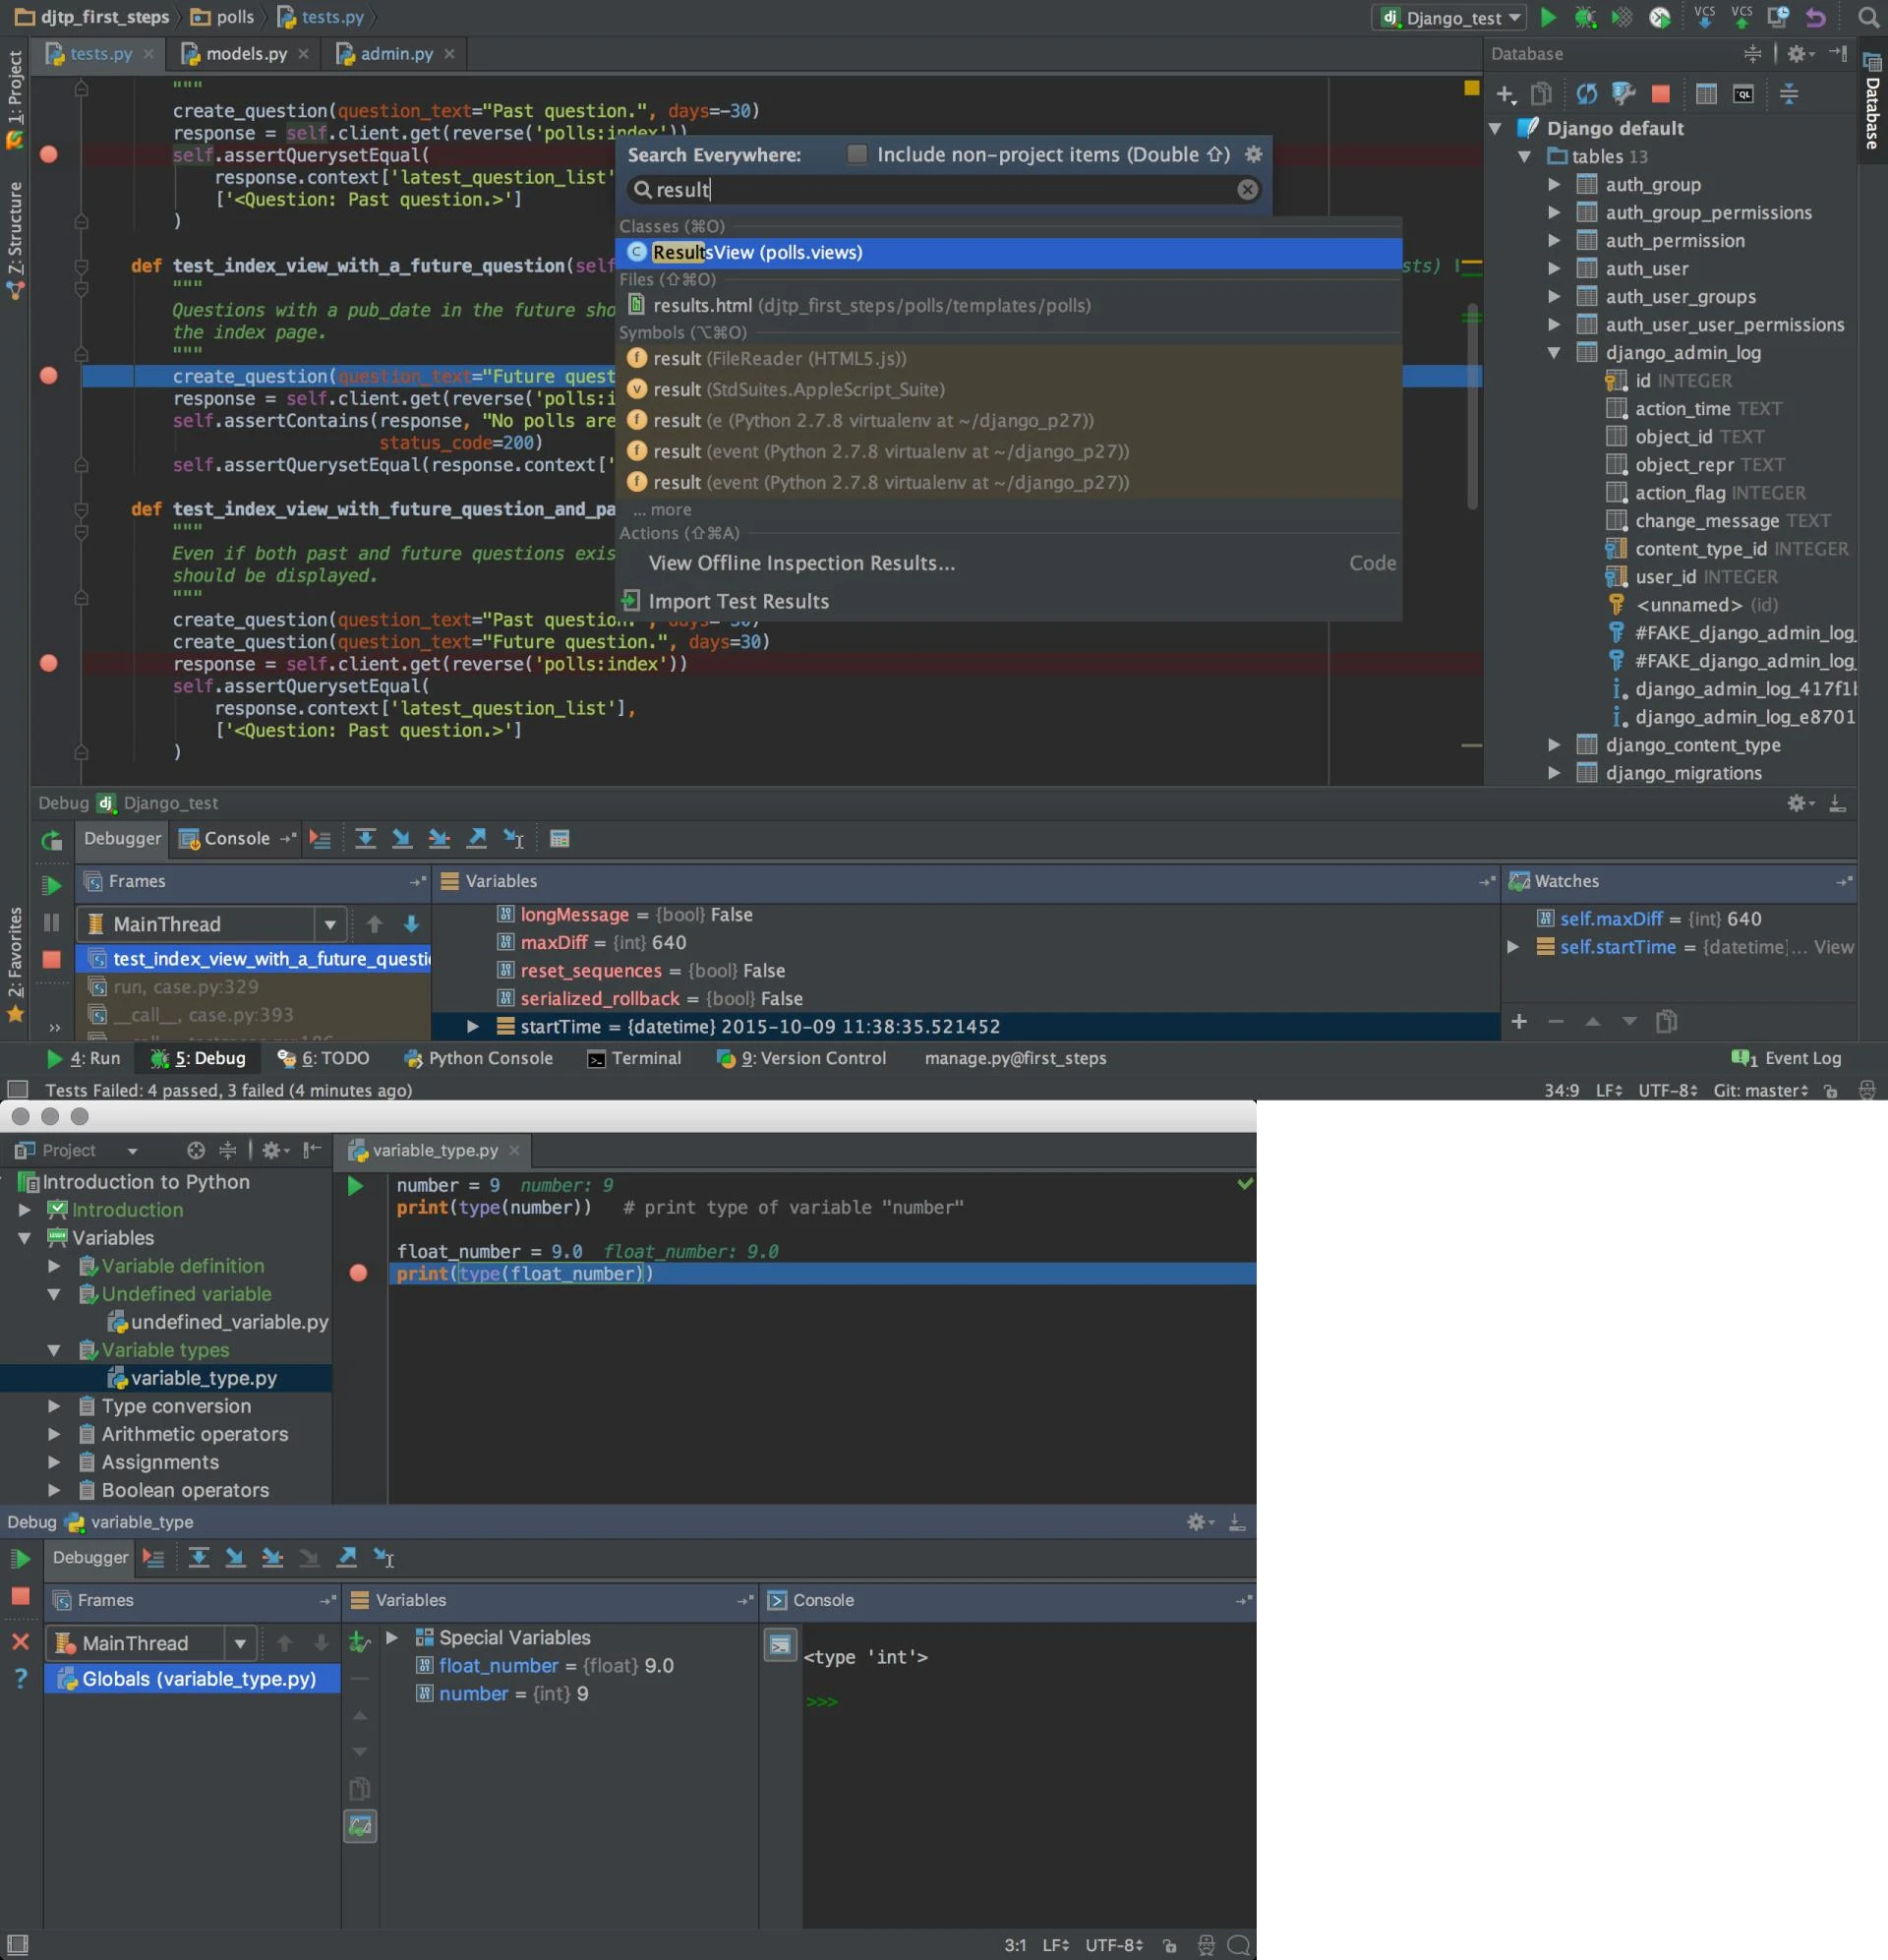Switch to the models.py editor tab
This screenshot has width=1888, height=1960.
[x=245, y=54]
